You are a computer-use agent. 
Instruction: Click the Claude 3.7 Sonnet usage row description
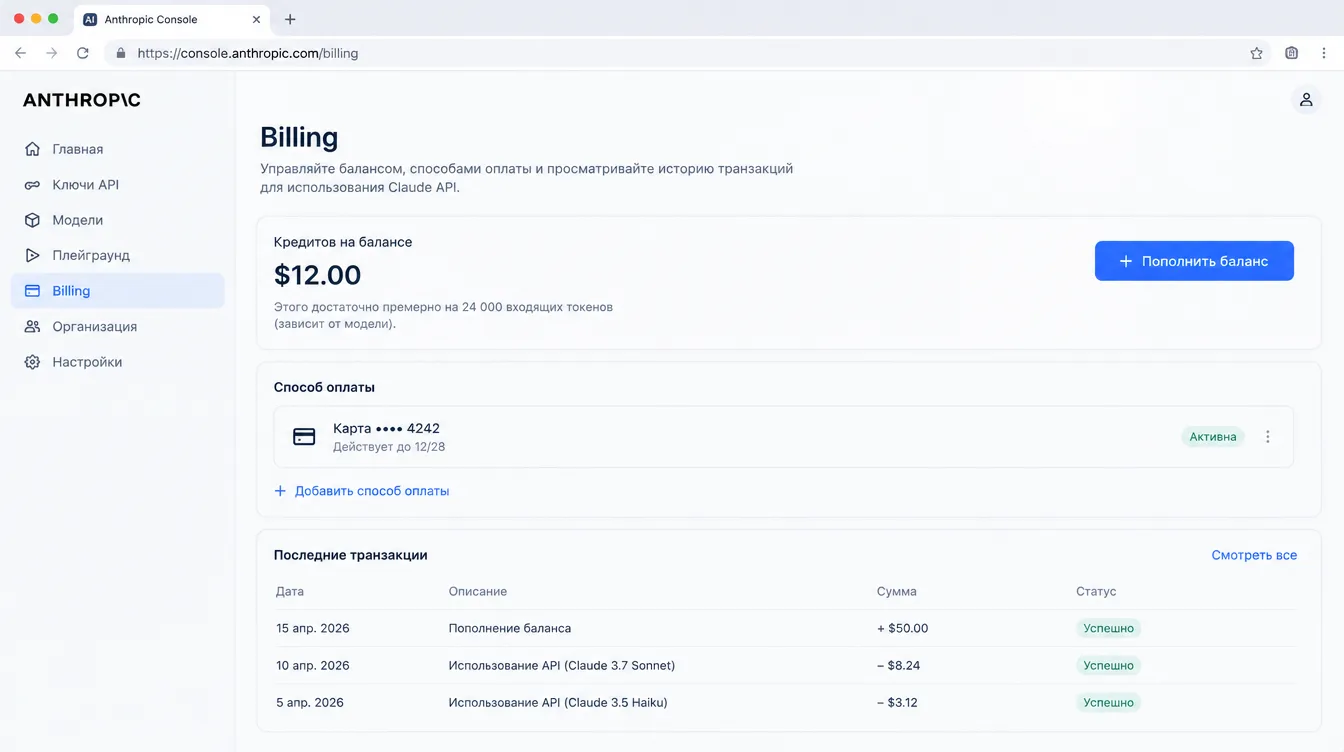point(562,666)
